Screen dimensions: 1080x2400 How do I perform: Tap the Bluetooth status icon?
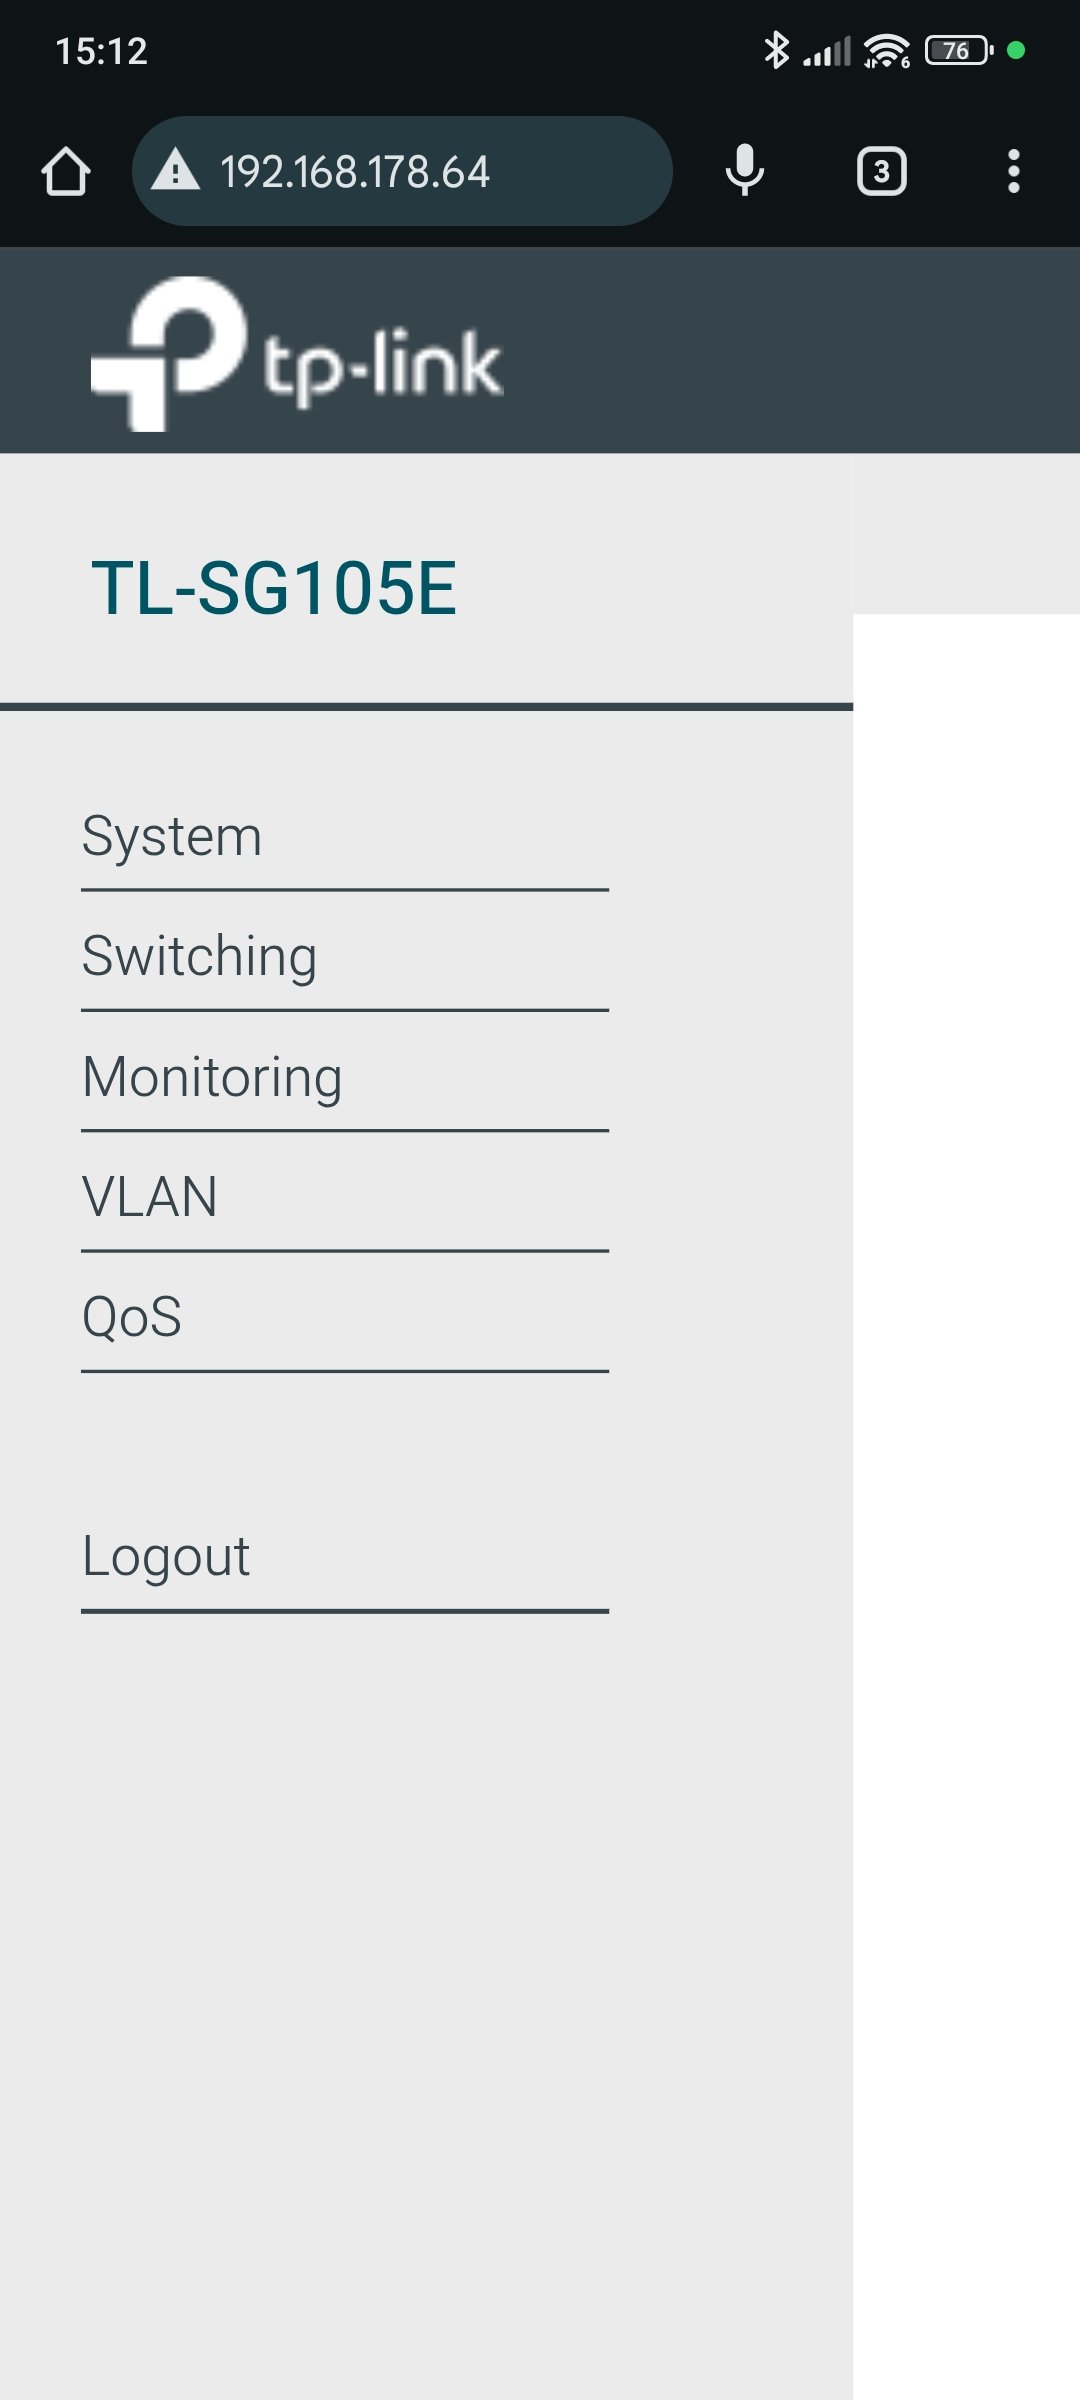pyautogui.click(x=776, y=50)
